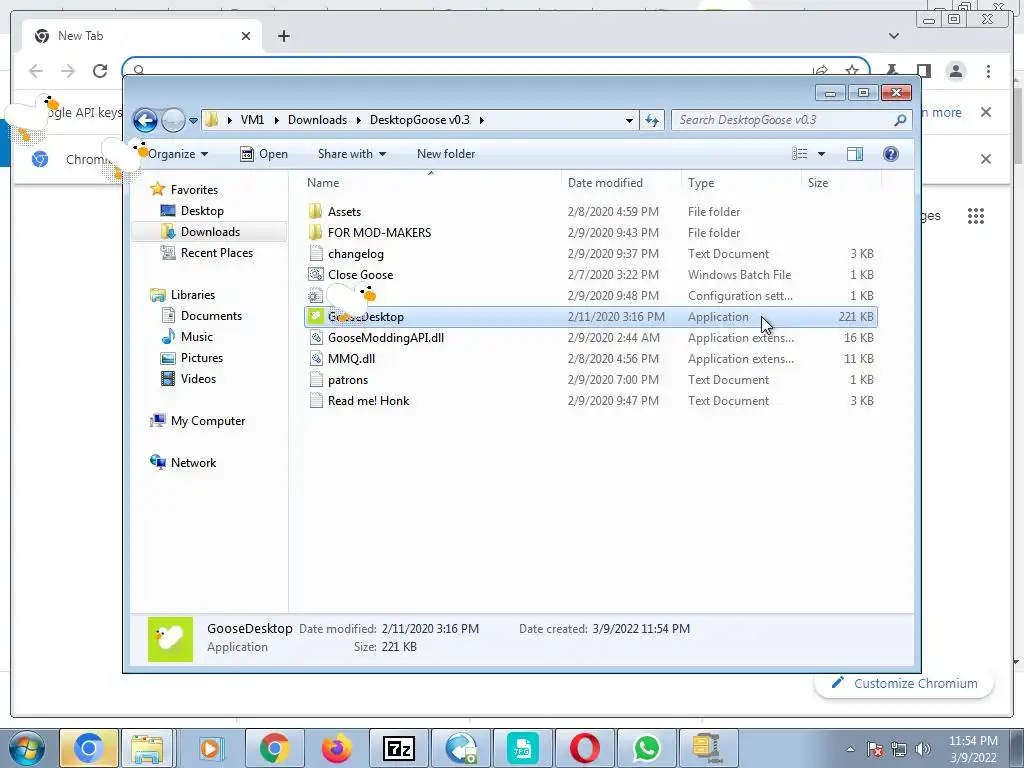
Task: Open Google Chrome from taskbar
Action: point(275,748)
